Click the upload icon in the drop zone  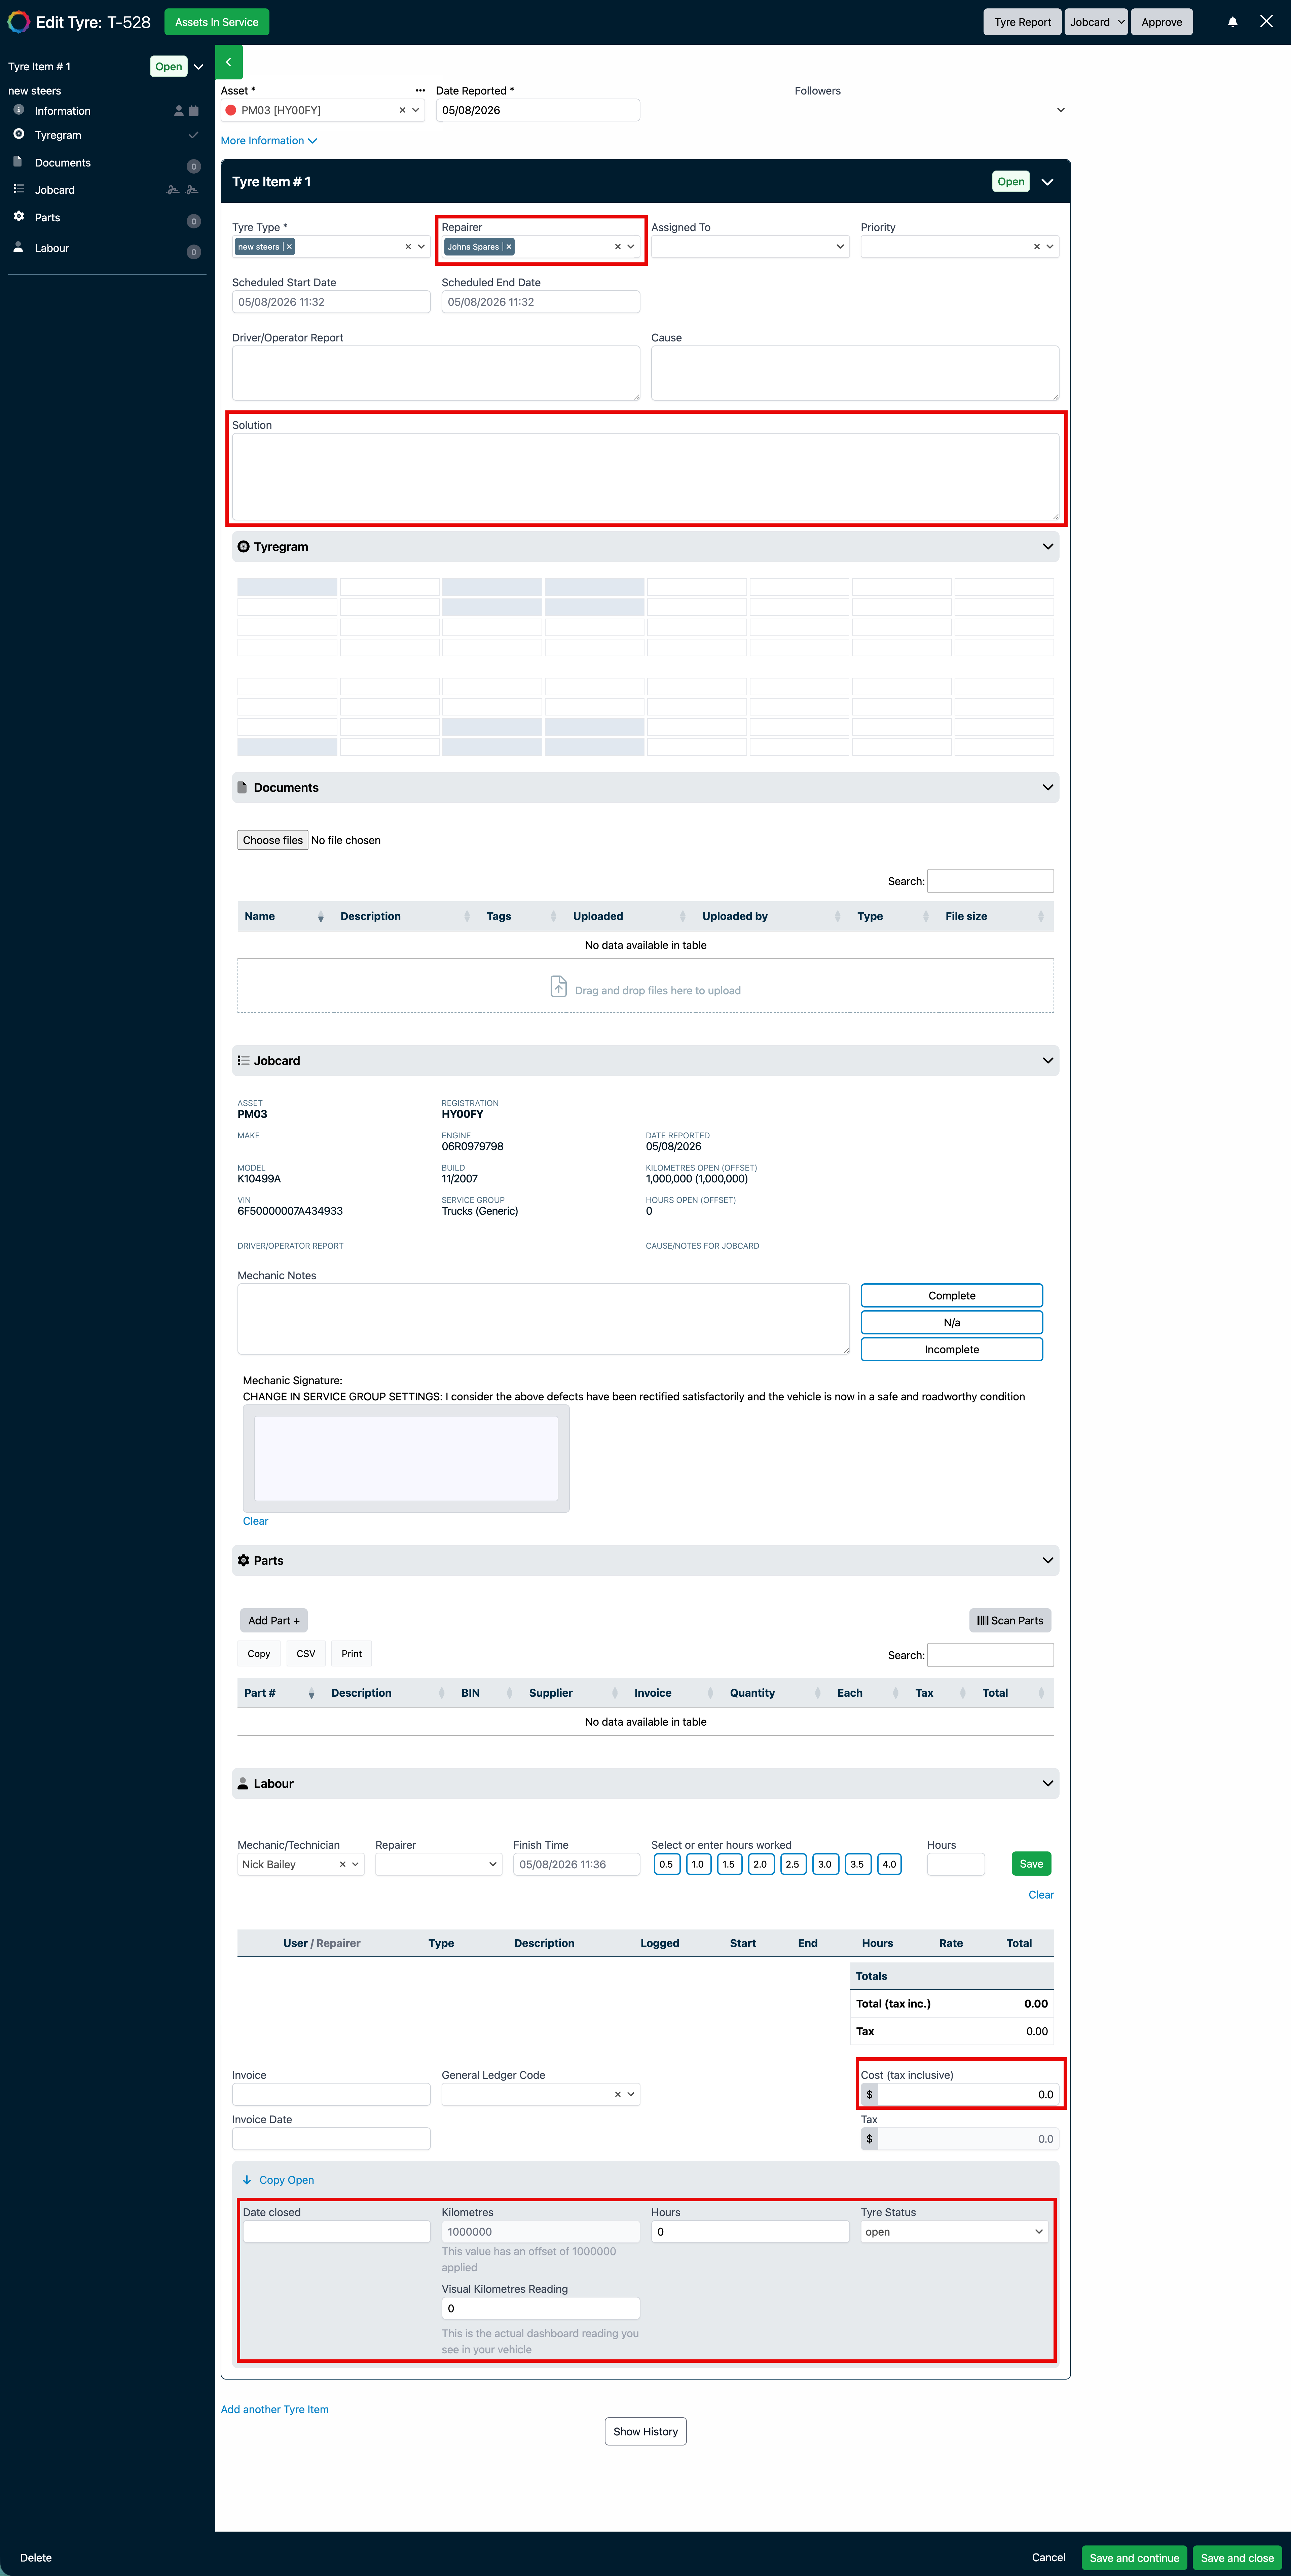pos(559,986)
